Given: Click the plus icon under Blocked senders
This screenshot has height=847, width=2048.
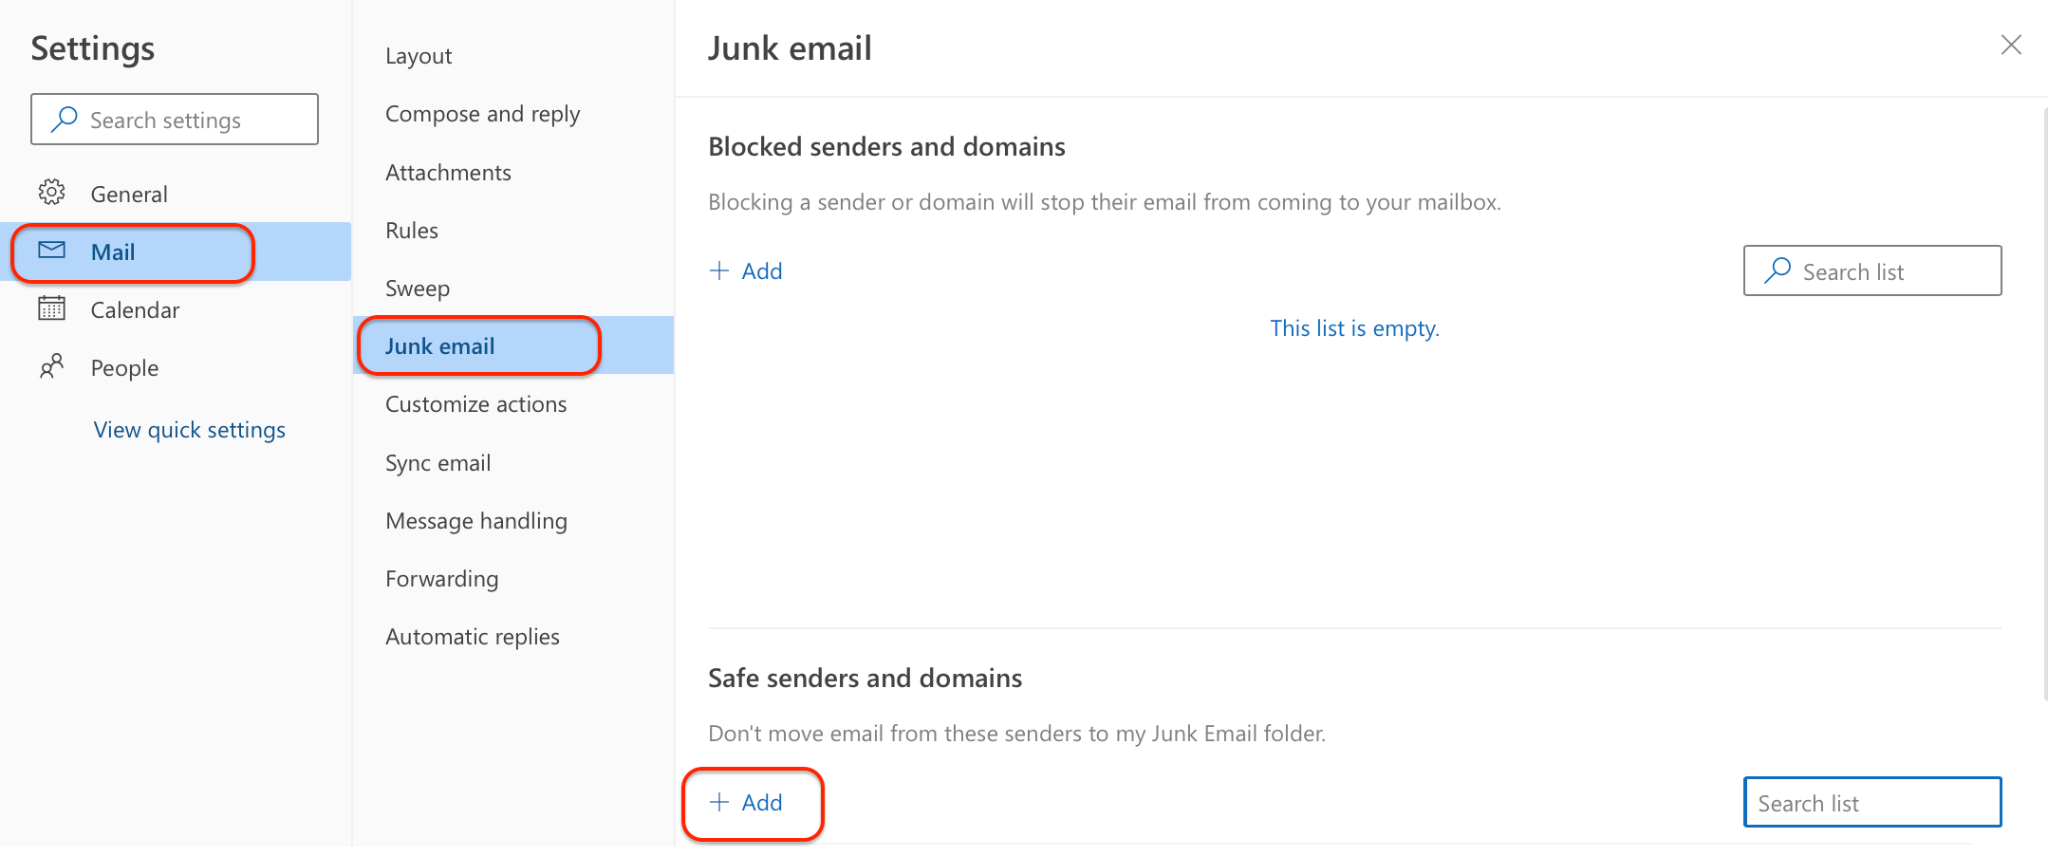Looking at the screenshot, I should [719, 270].
